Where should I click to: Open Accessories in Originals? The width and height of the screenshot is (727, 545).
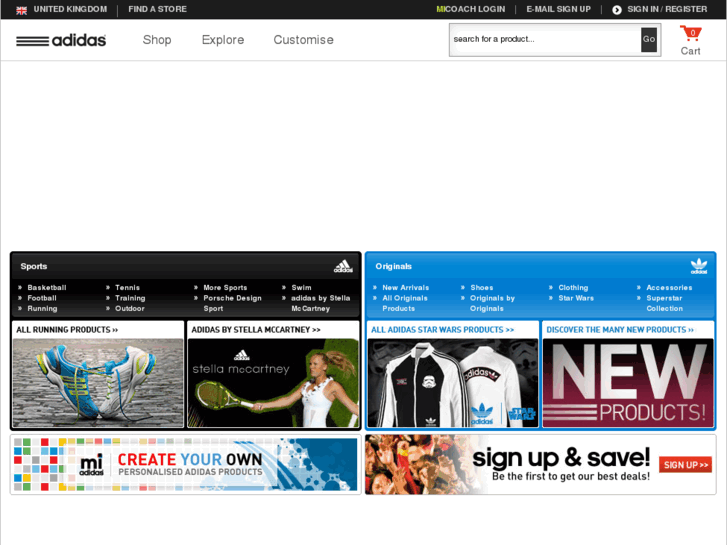pos(669,288)
